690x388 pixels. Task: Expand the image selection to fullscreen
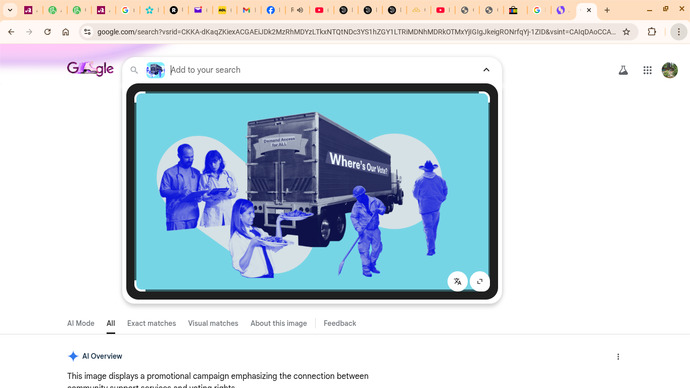pos(480,281)
